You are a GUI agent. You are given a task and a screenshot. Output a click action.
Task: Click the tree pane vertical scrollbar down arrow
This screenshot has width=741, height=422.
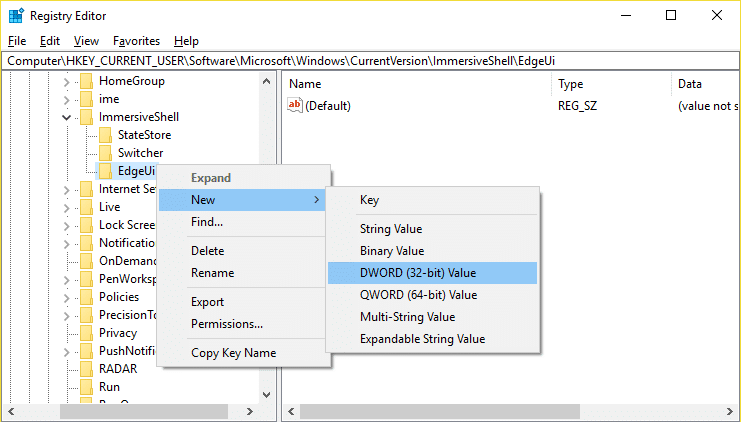(267, 395)
